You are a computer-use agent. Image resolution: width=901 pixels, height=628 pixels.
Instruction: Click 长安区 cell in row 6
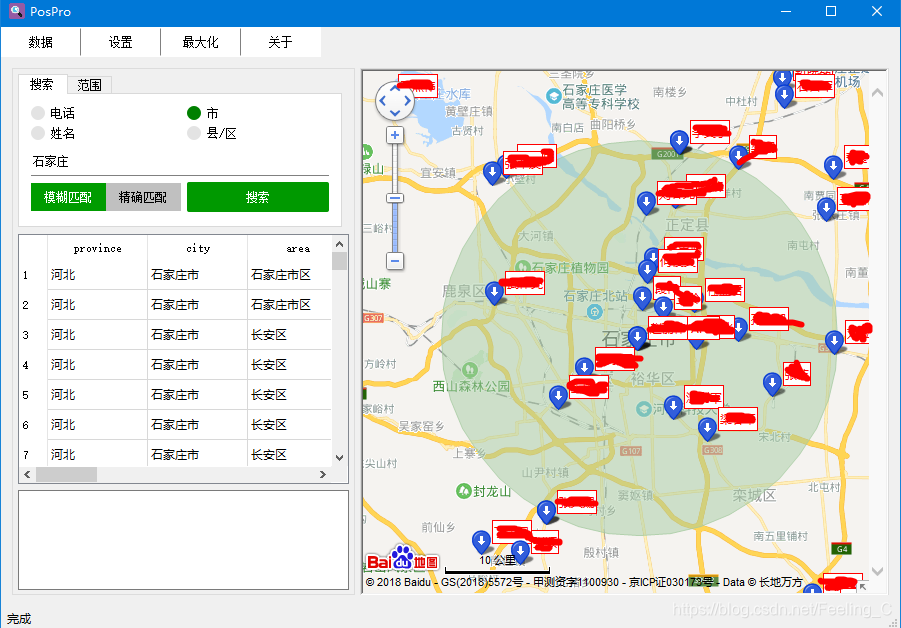(290, 425)
